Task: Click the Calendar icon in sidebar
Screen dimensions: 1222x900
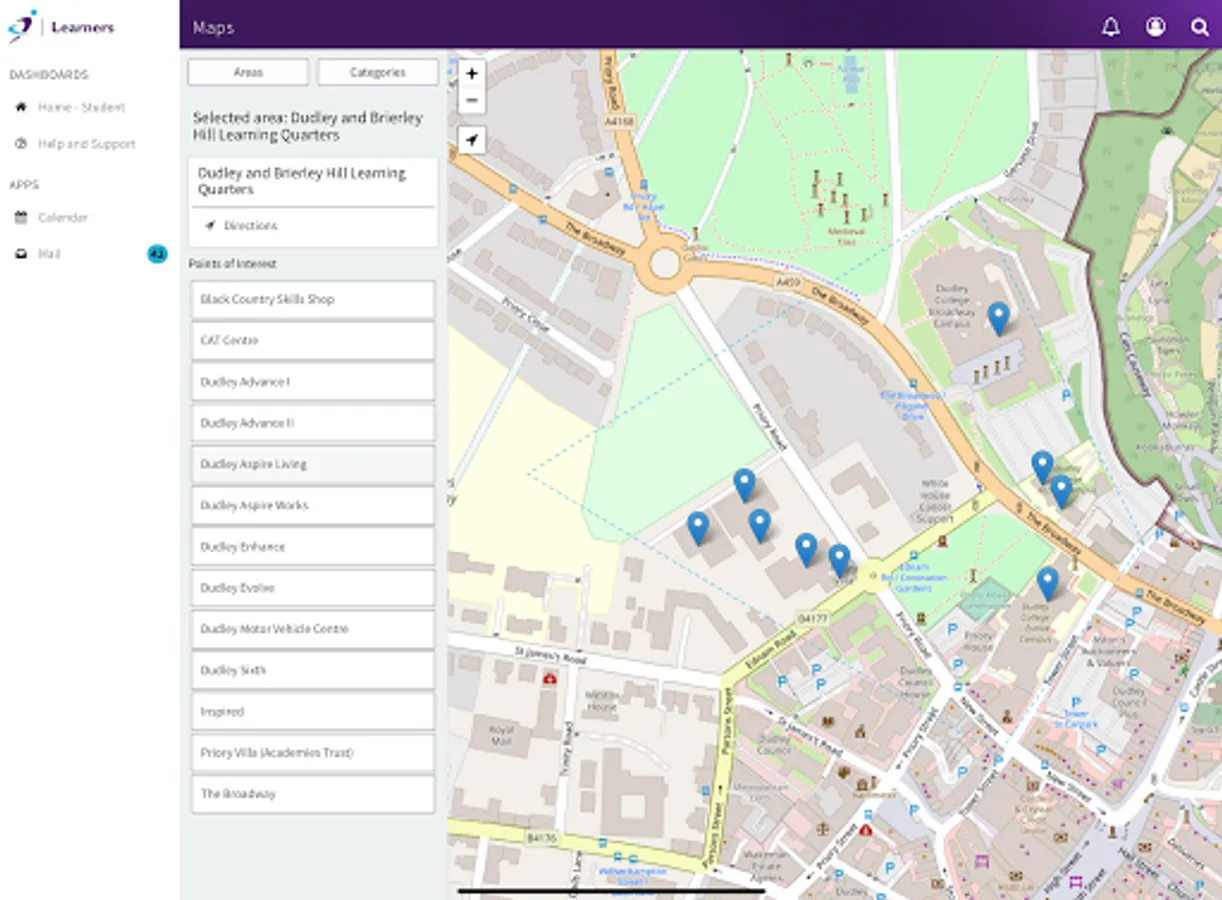Action: point(20,218)
